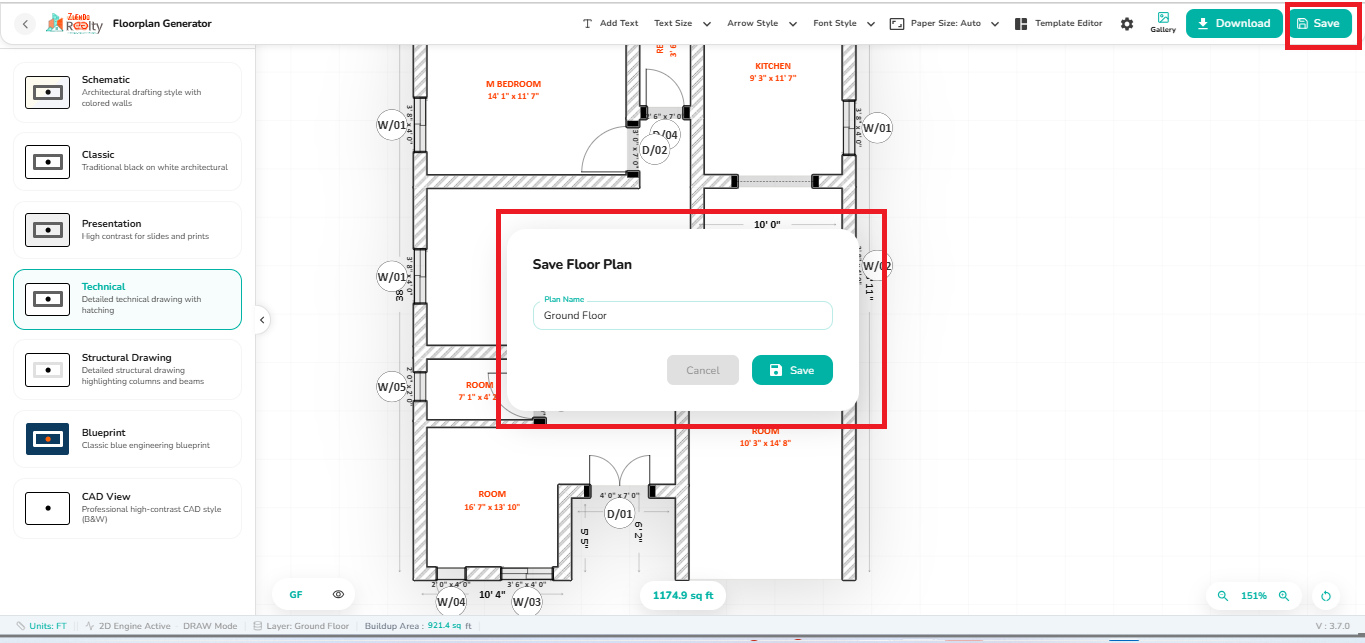Image resolution: width=1365 pixels, height=643 pixels.
Task: Click the ROOM 10' 3" x 14' 8" label
Action: 766,437
